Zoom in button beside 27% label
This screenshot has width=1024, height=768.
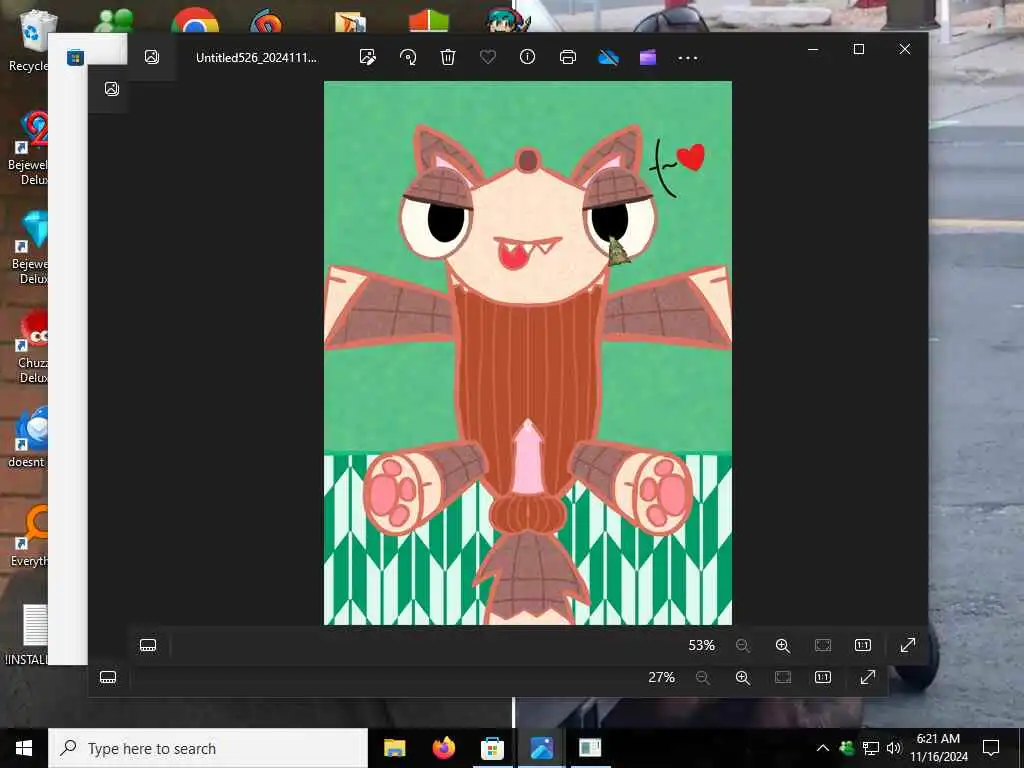click(x=743, y=677)
